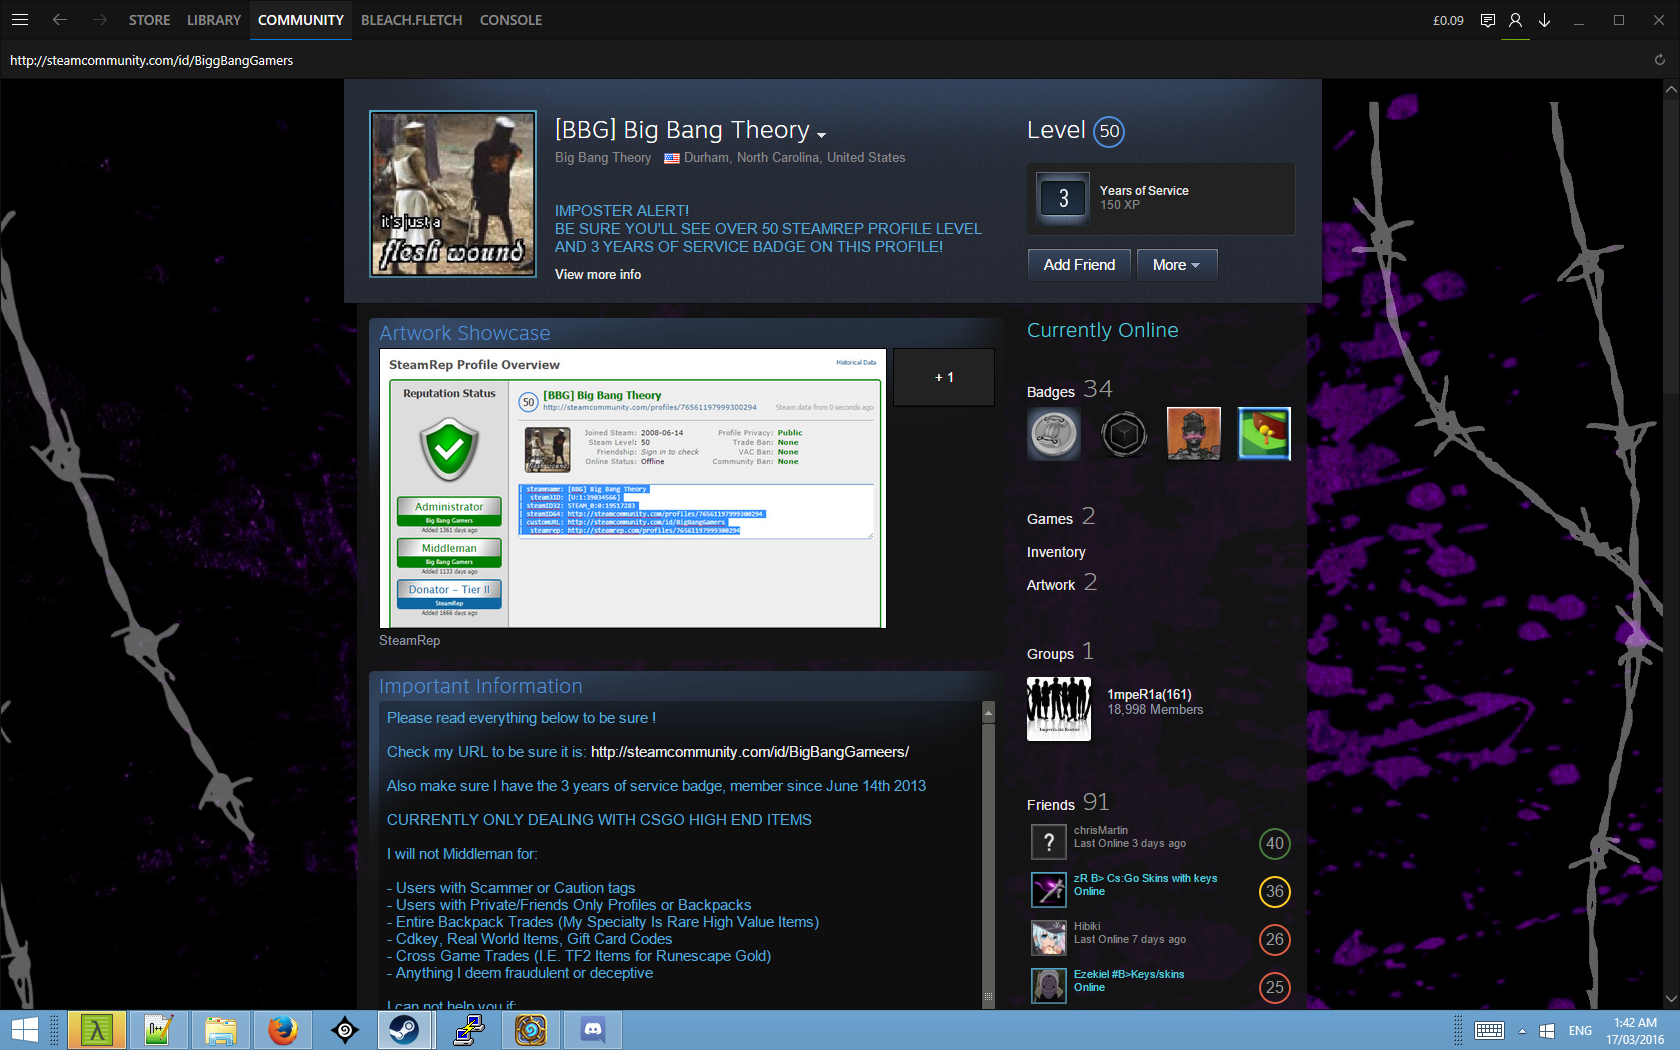1680x1050 pixels.
Task: Open the Years of Service badge icon
Action: (x=1063, y=198)
